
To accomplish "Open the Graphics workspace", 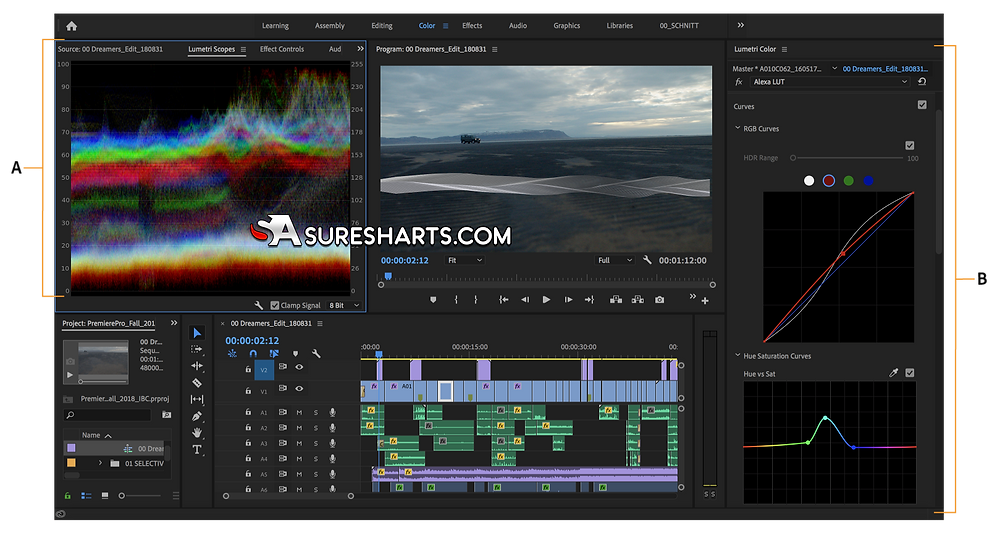I will click(x=566, y=26).
